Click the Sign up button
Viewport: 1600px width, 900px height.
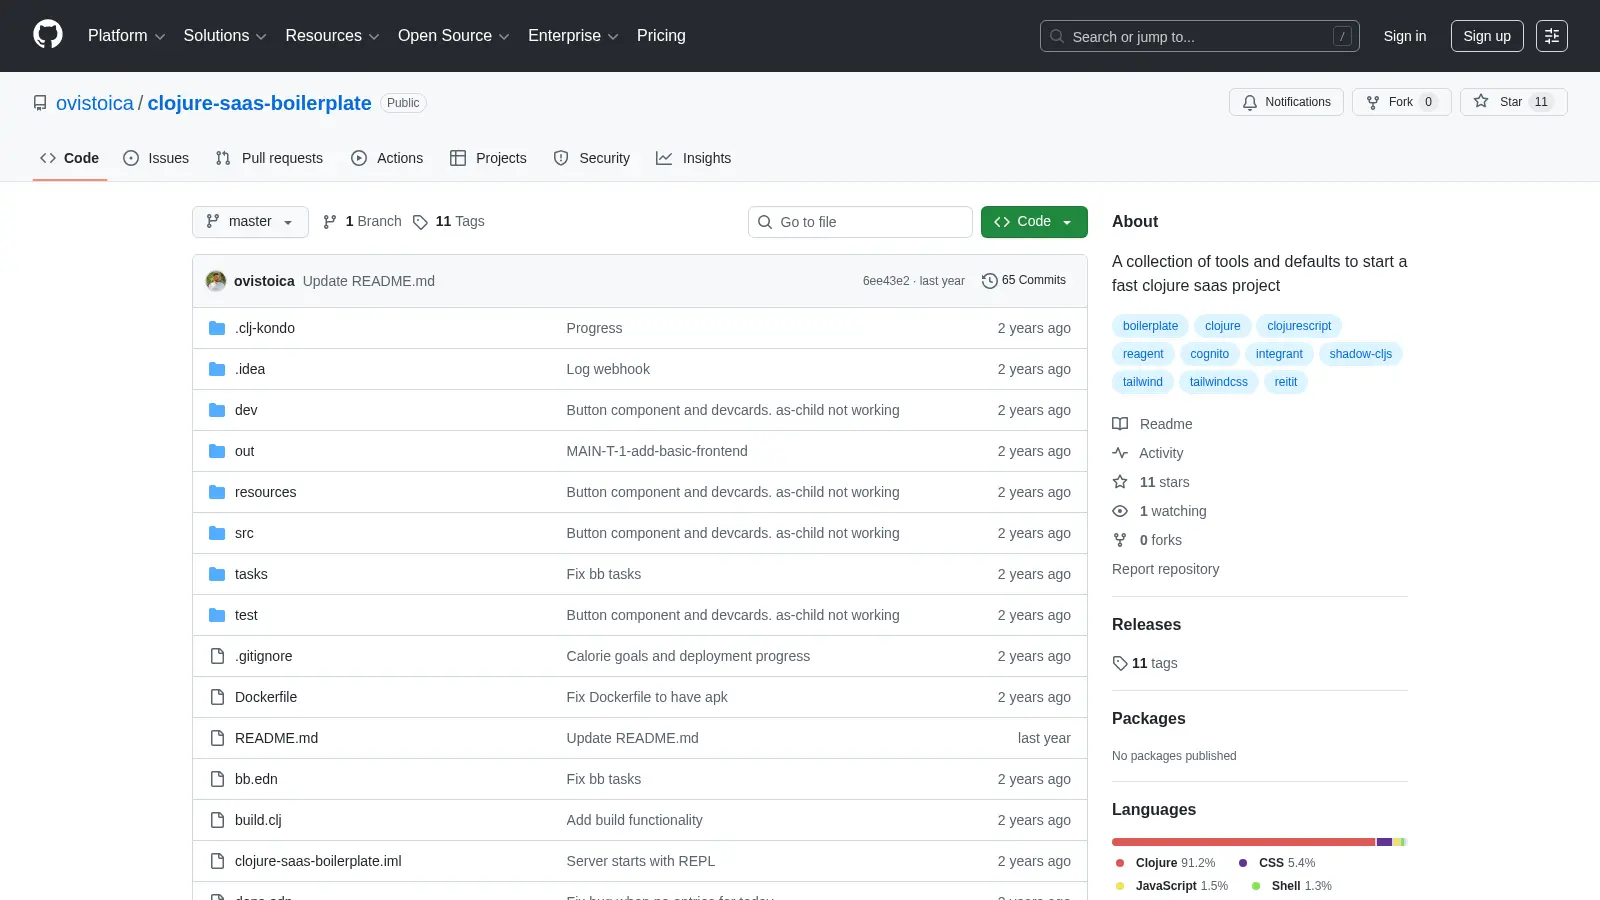(1487, 36)
